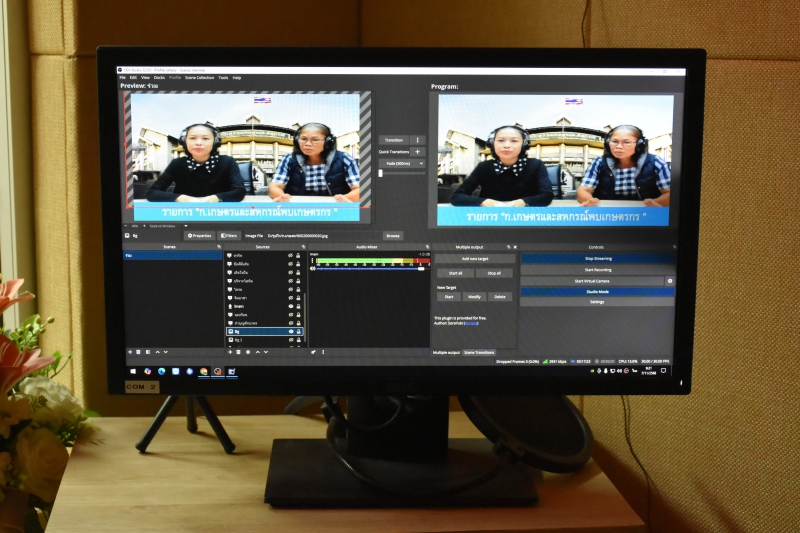Toggle visibility eye of first source in list
The image size is (800, 533).
(290, 256)
